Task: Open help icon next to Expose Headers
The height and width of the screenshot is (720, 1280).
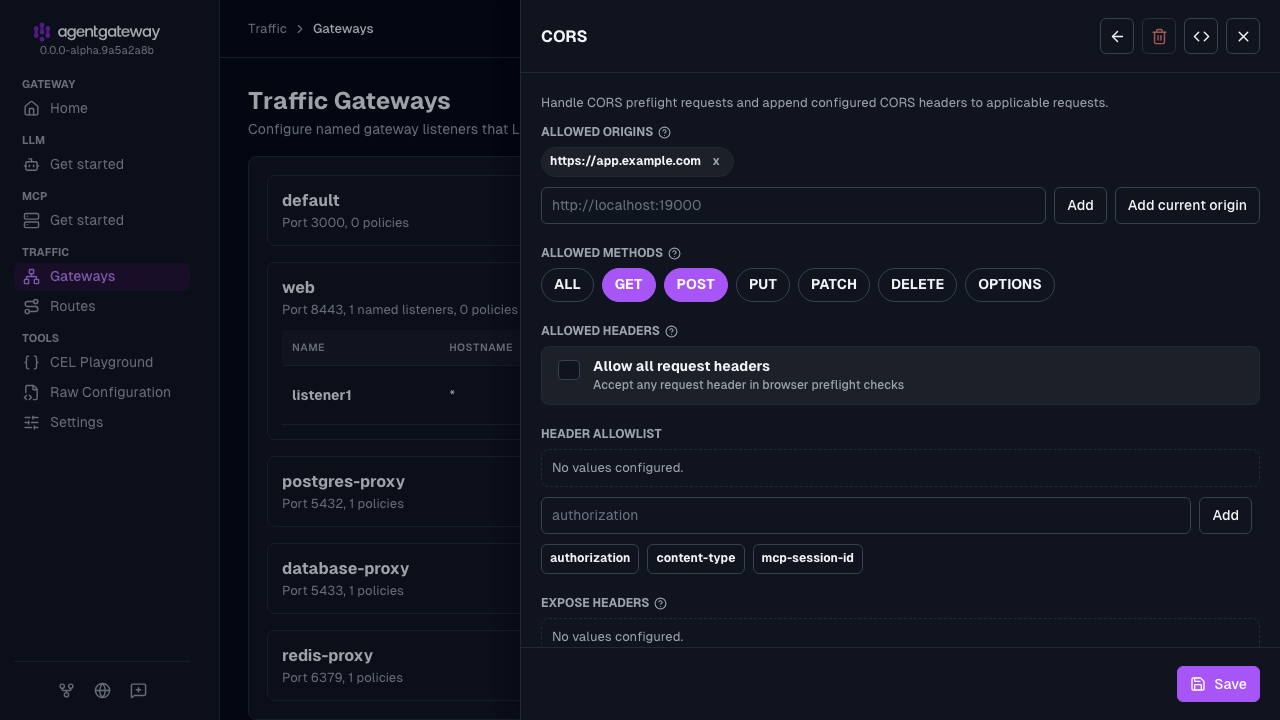Action: 660,604
